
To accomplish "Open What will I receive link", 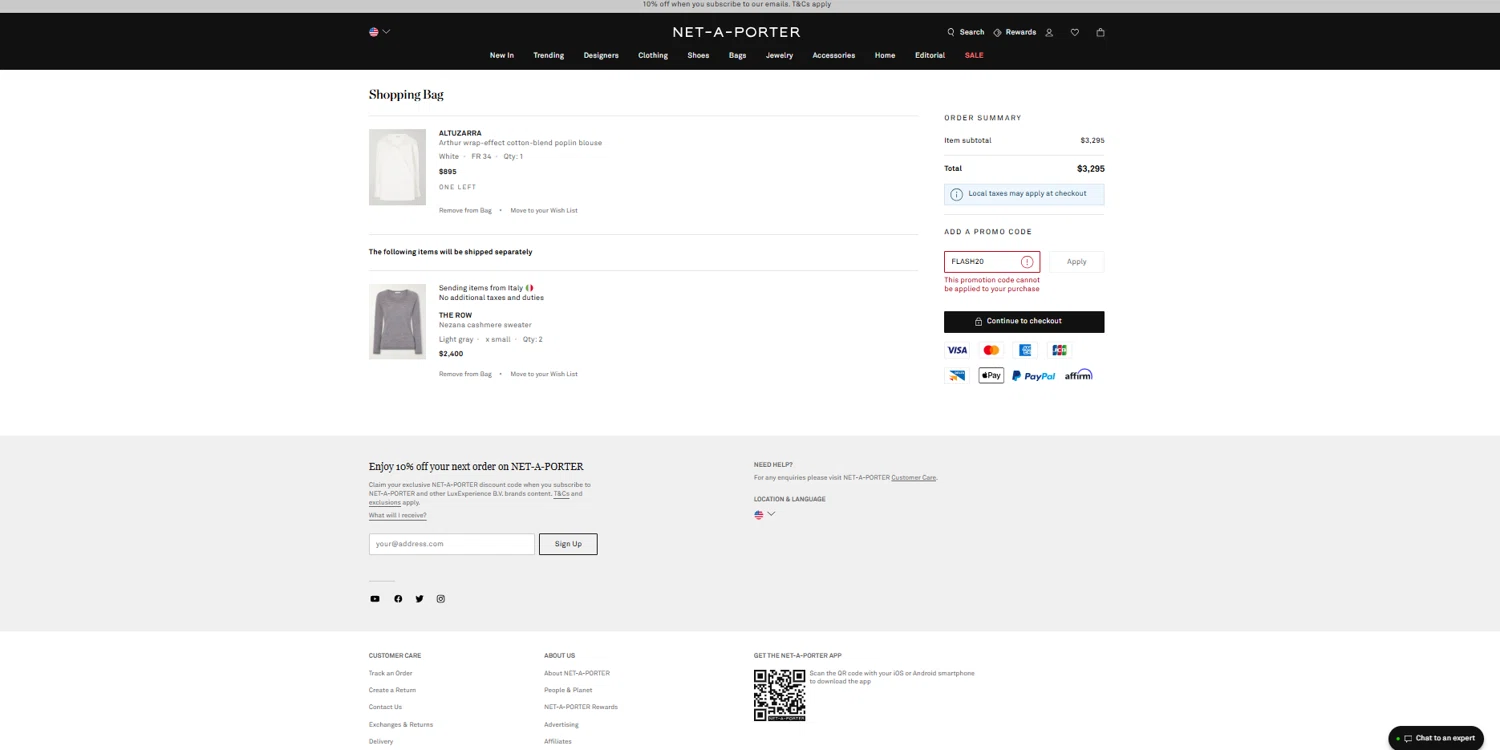I will point(397,516).
